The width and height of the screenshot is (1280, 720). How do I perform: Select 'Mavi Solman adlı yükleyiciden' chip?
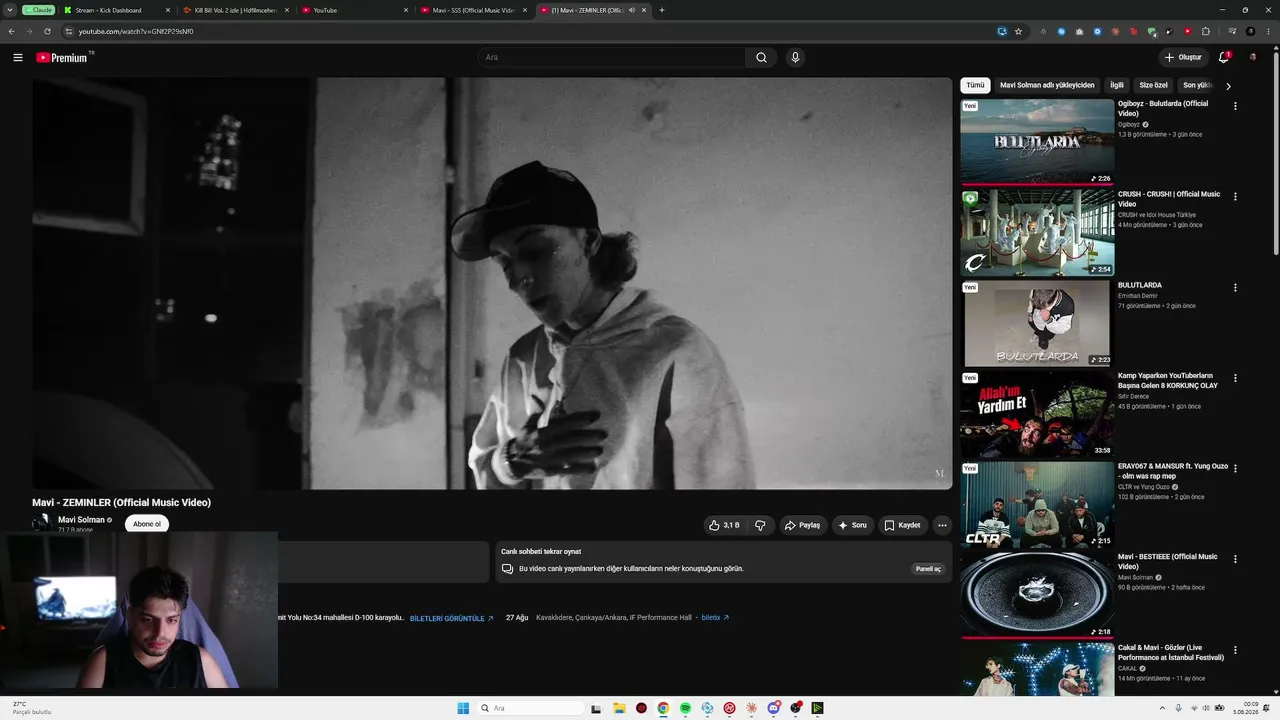1047,85
